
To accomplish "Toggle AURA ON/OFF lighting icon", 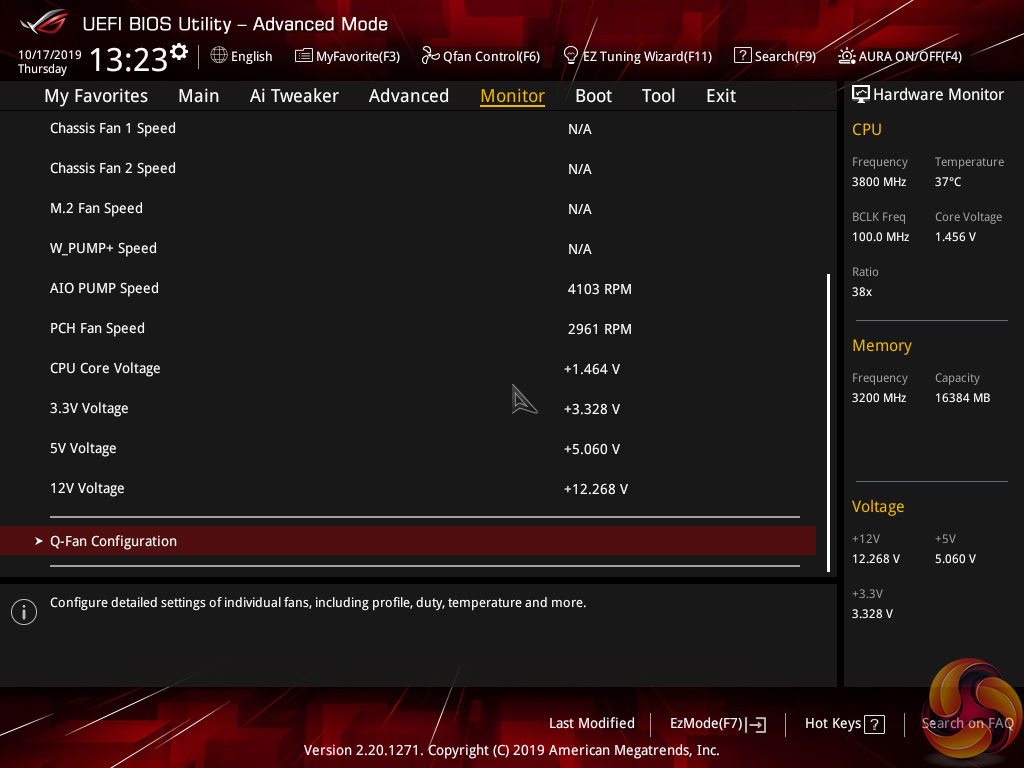I will pos(846,56).
